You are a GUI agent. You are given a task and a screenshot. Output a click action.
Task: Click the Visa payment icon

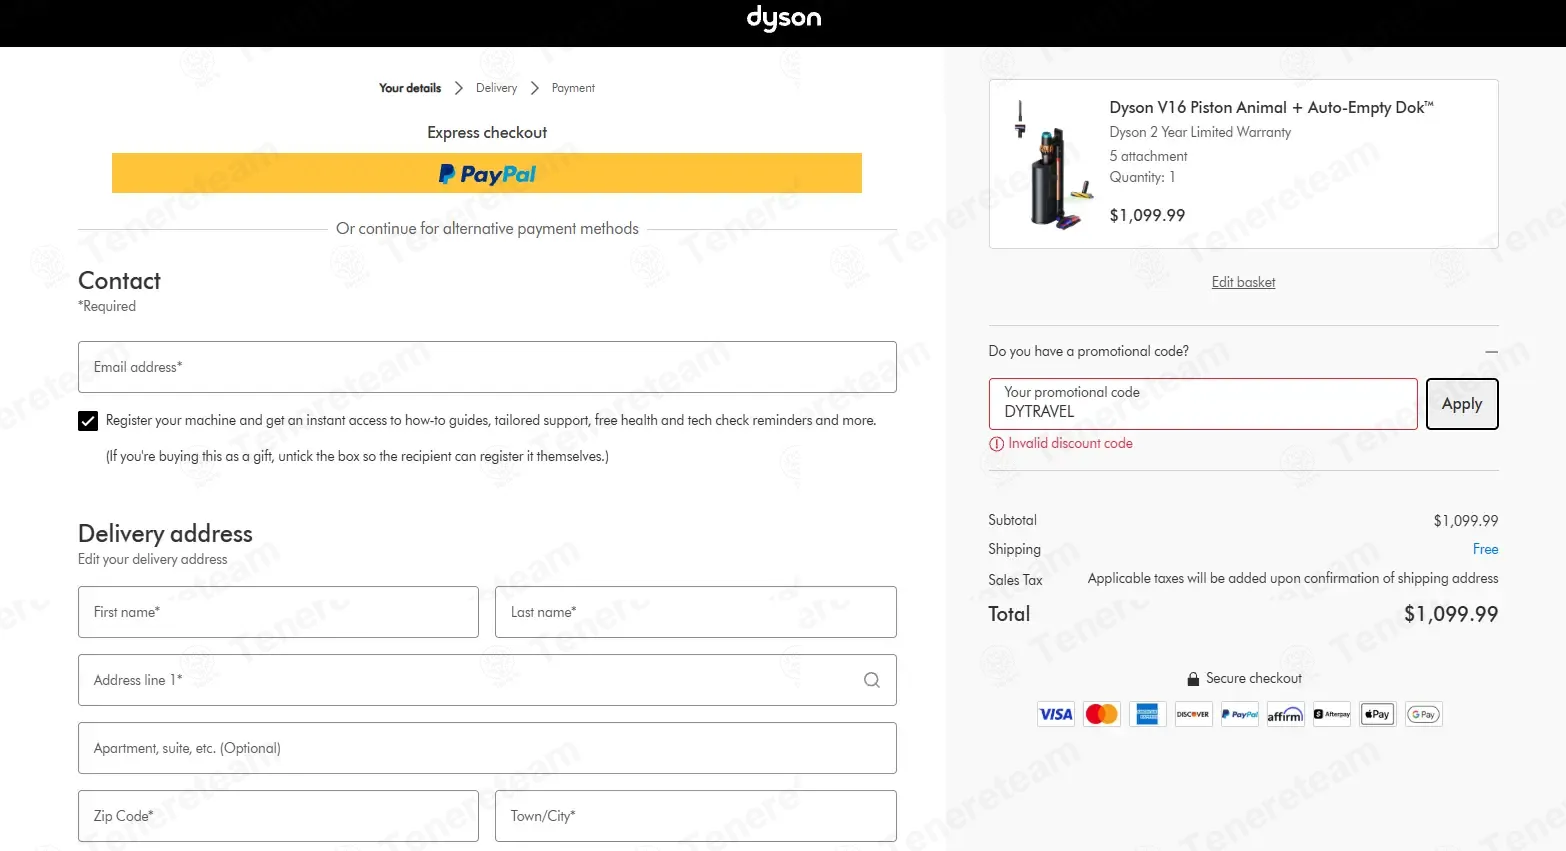pos(1056,714)
